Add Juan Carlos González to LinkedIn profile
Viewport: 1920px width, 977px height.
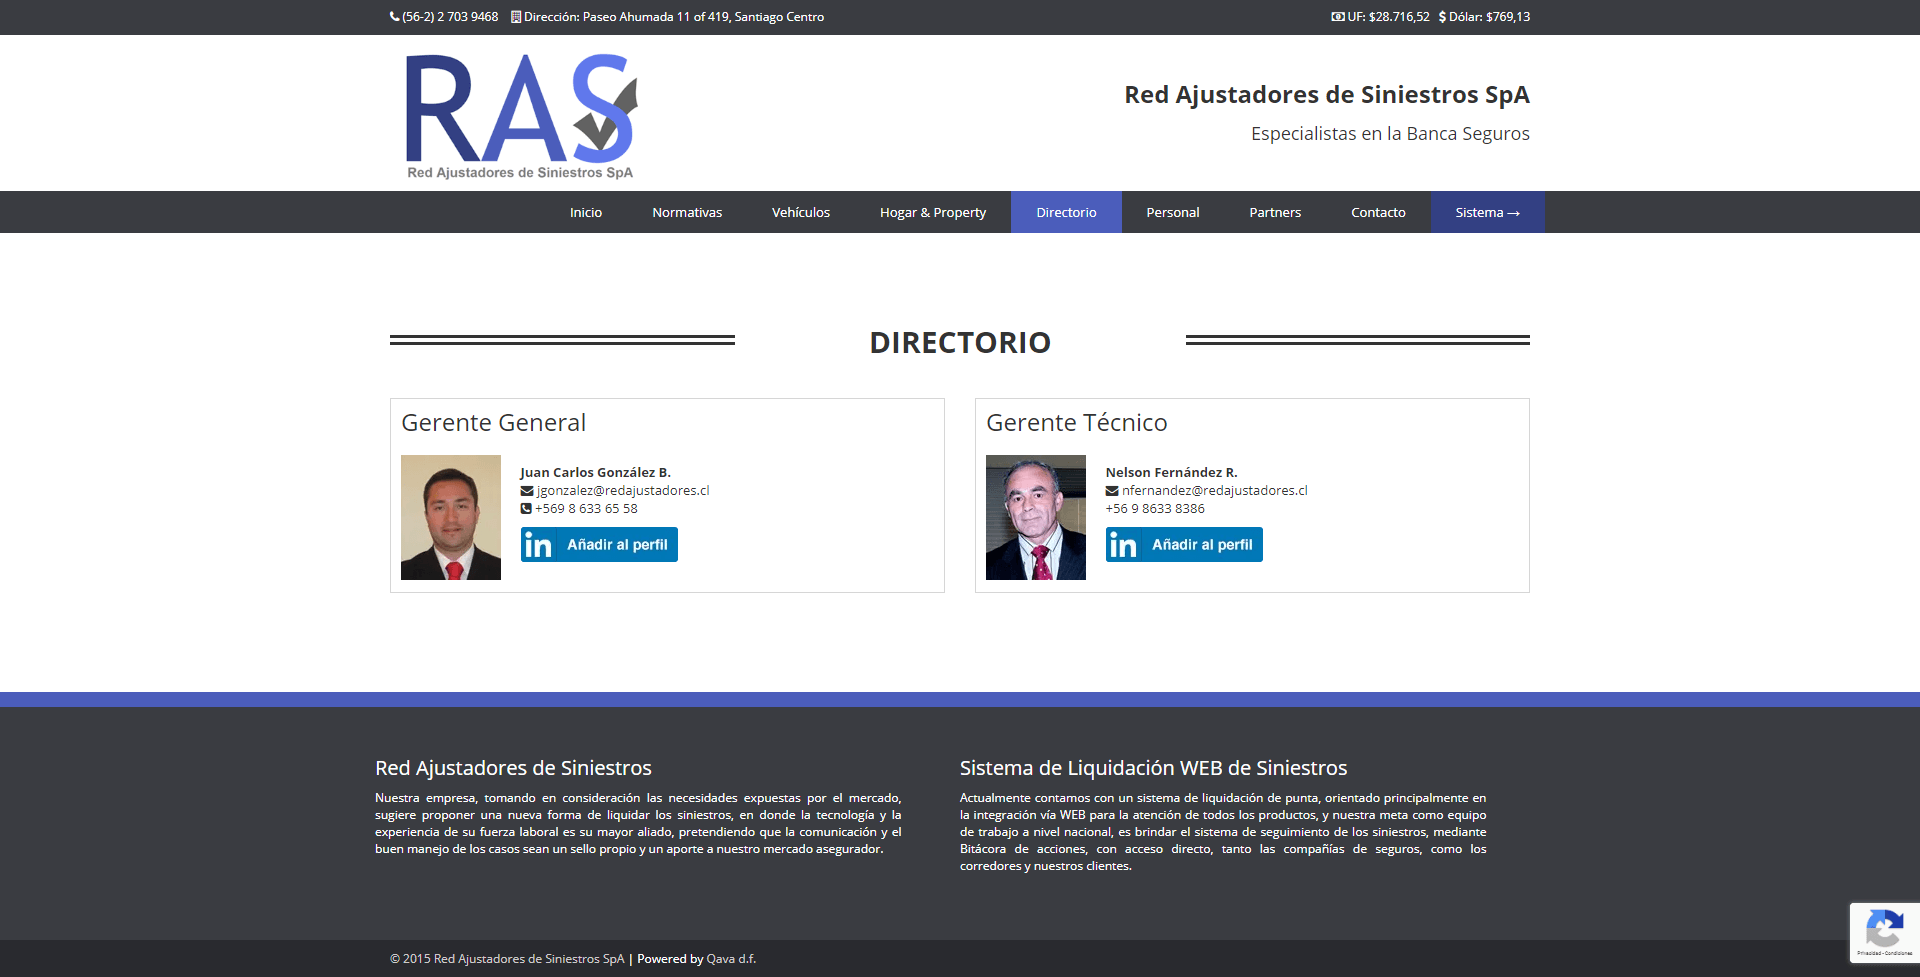pyautogui.click(x=599, y=545)
